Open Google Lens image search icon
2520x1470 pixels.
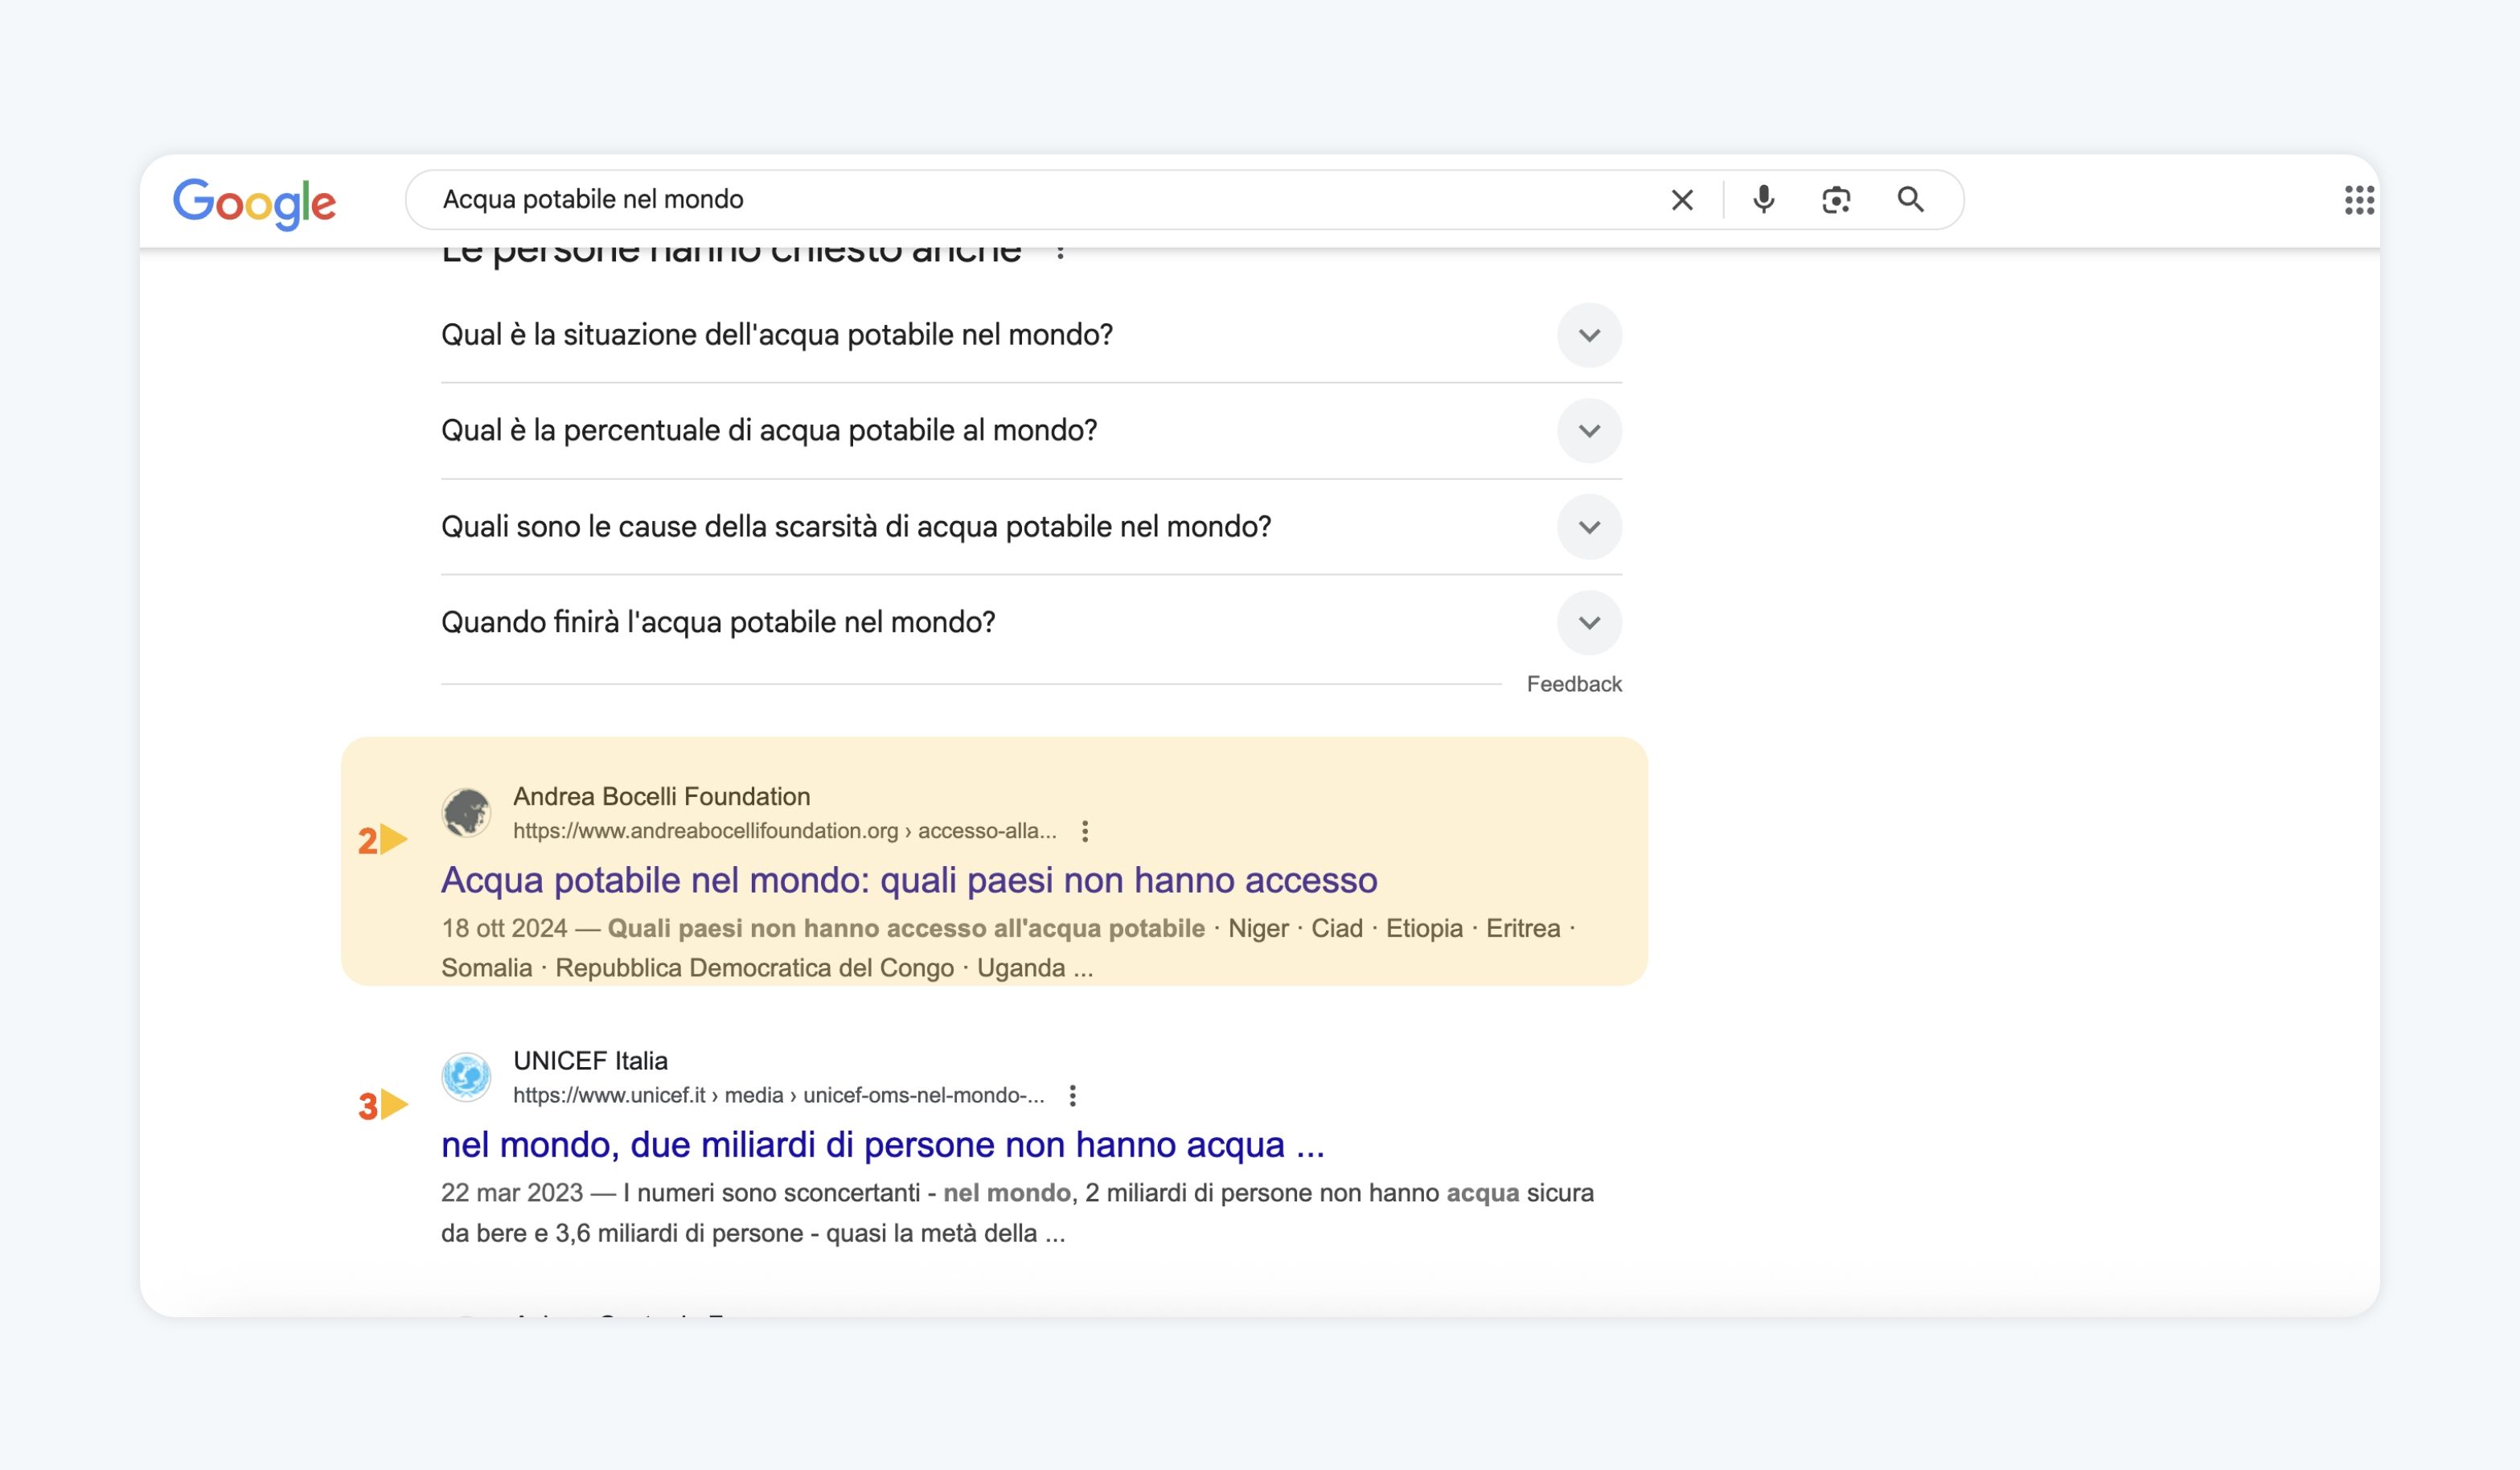point(1836,200)
